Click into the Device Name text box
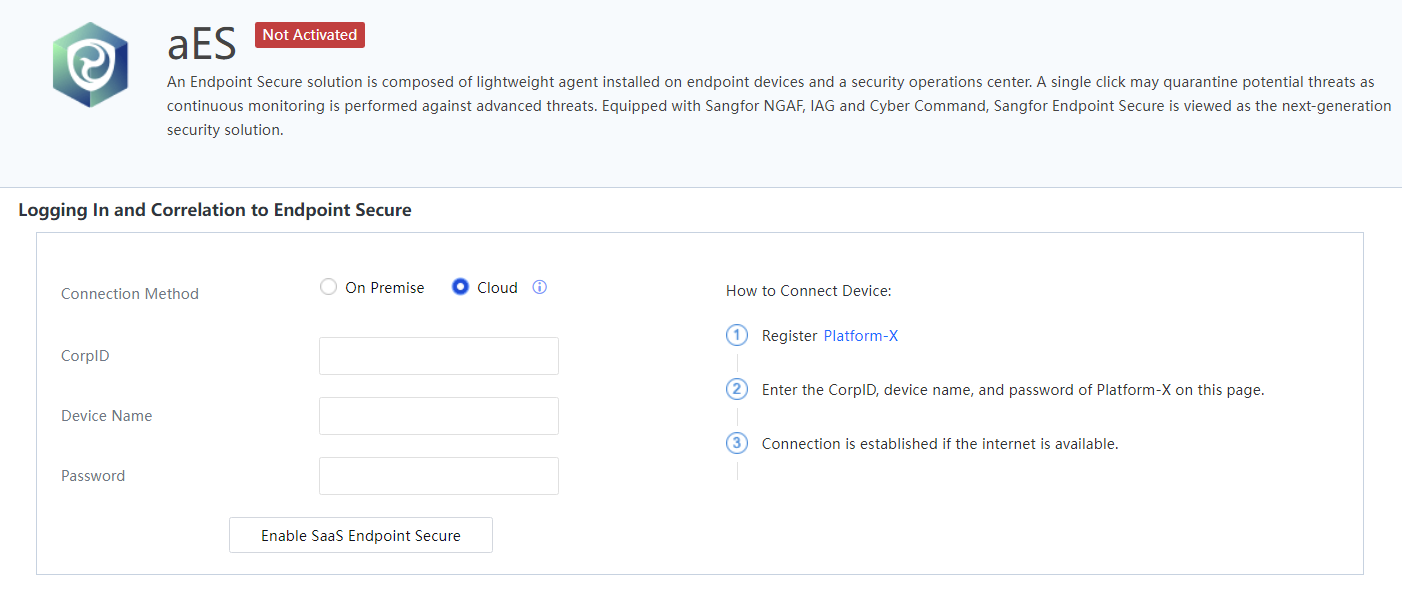 [x=438, y=416]
